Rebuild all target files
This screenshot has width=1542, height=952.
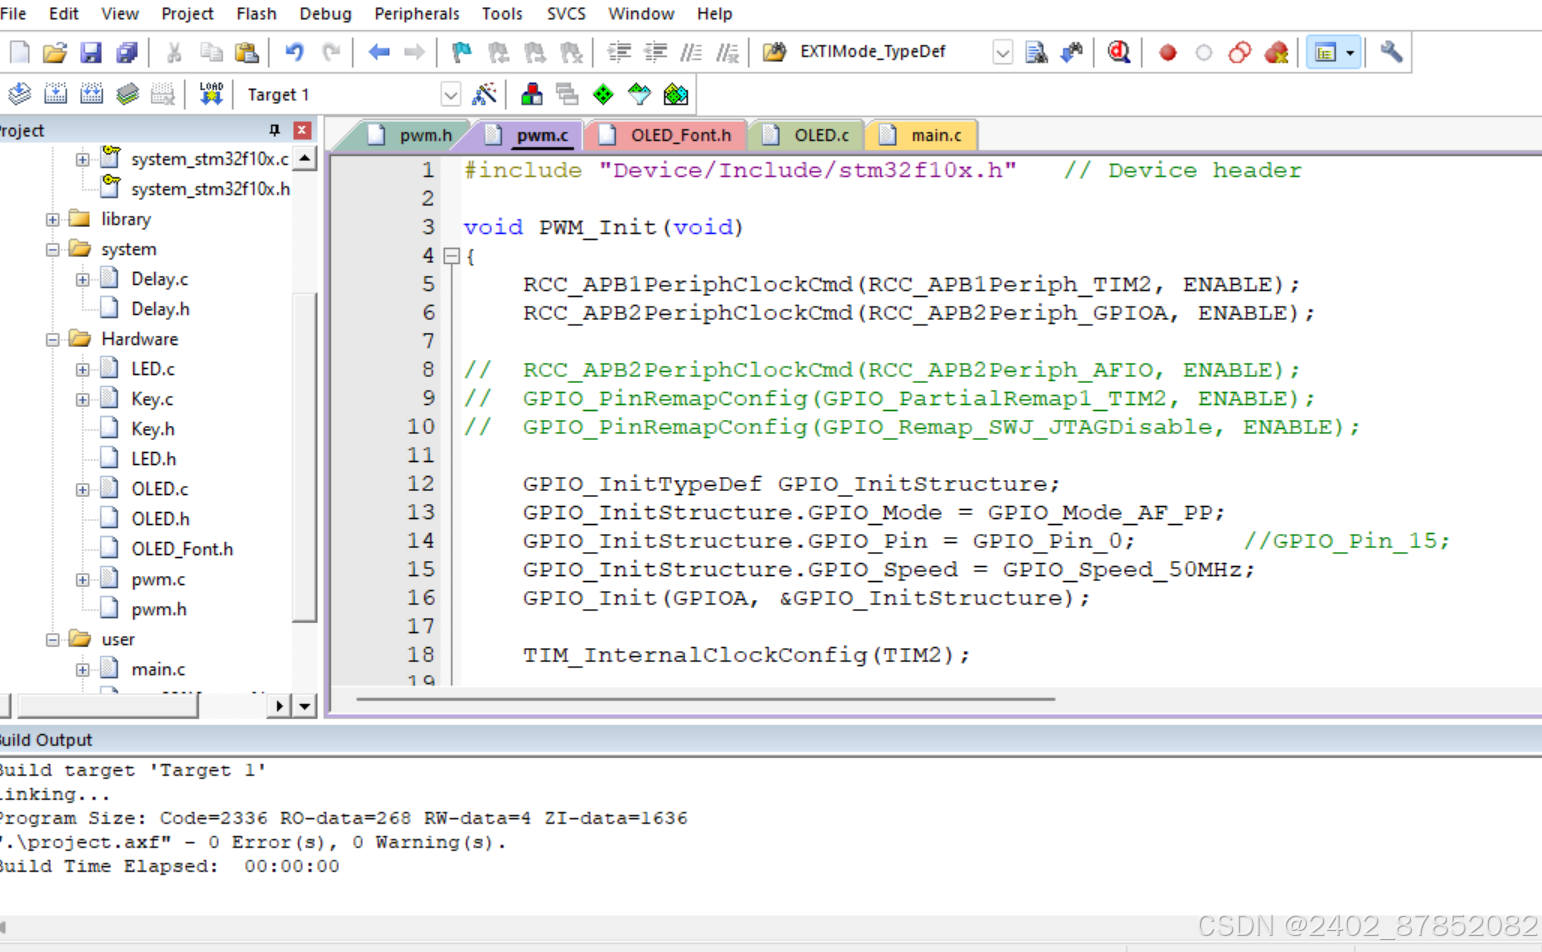click(x=91, y=93)
